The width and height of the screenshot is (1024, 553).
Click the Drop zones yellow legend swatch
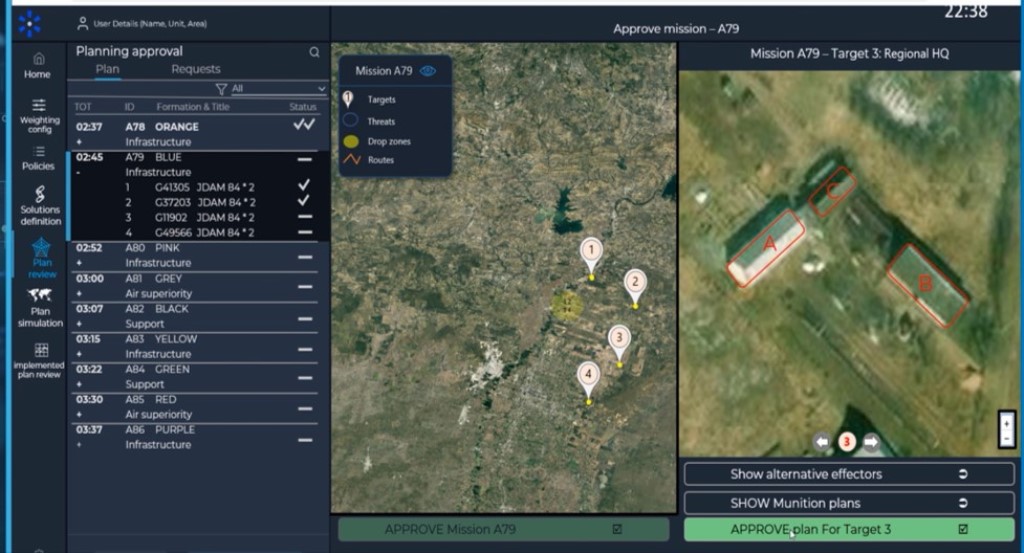pyautogui.click(x=350, y=142)
